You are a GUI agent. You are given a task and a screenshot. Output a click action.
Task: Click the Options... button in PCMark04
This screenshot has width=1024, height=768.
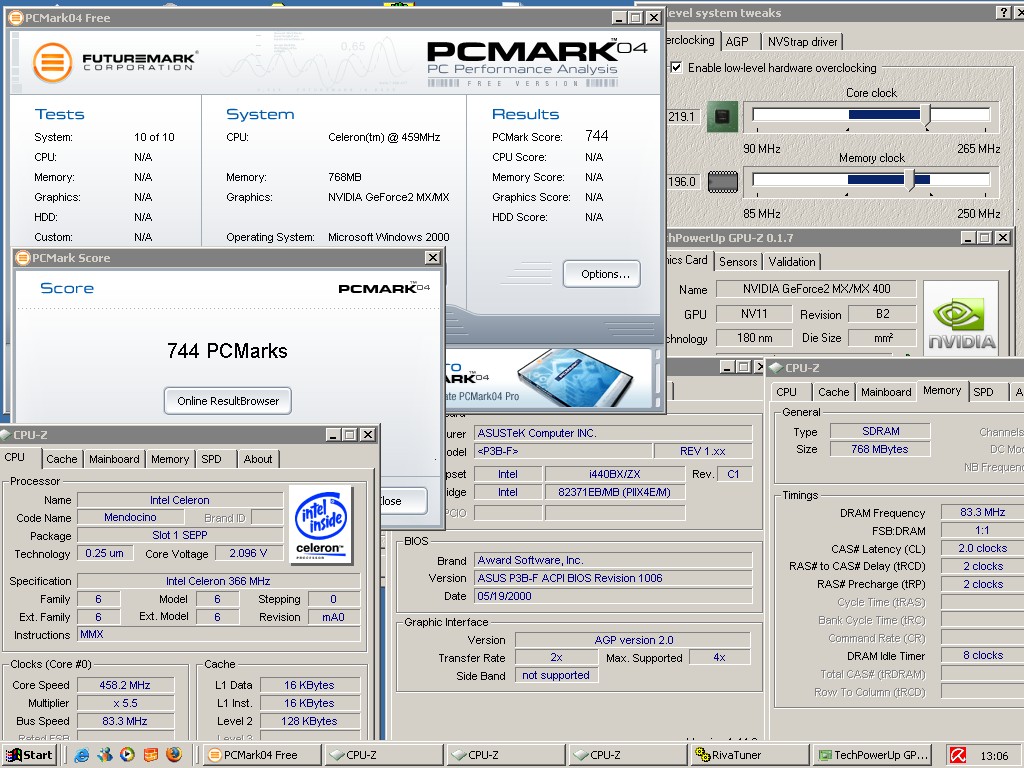(x=602, y=274)
